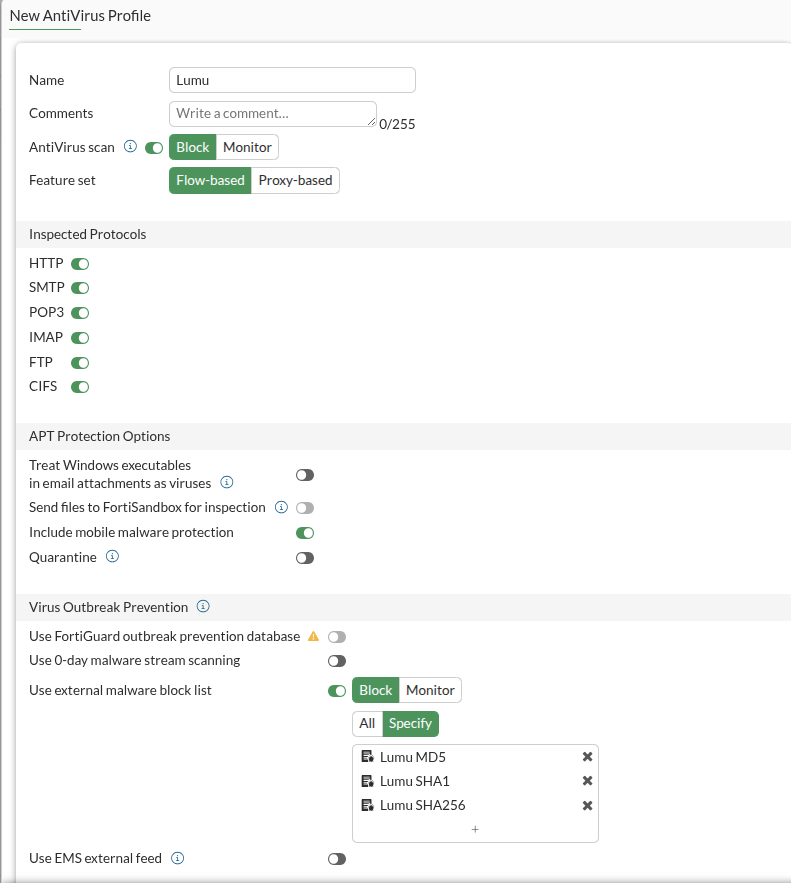Enable 0-day malware stream scanning
The width and height of the screenshot is (791, 883).
(337, 661)
